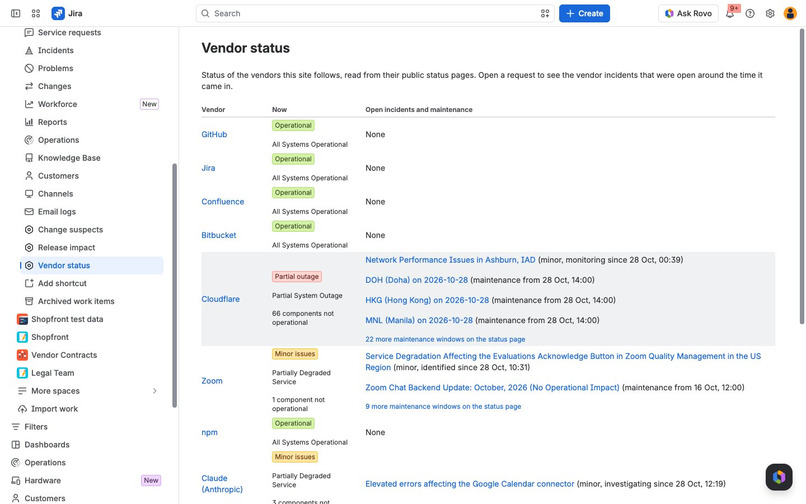Click the main page vertical scrollbar
Viewport: 806px width, 504px height.
tap(802, 176)
